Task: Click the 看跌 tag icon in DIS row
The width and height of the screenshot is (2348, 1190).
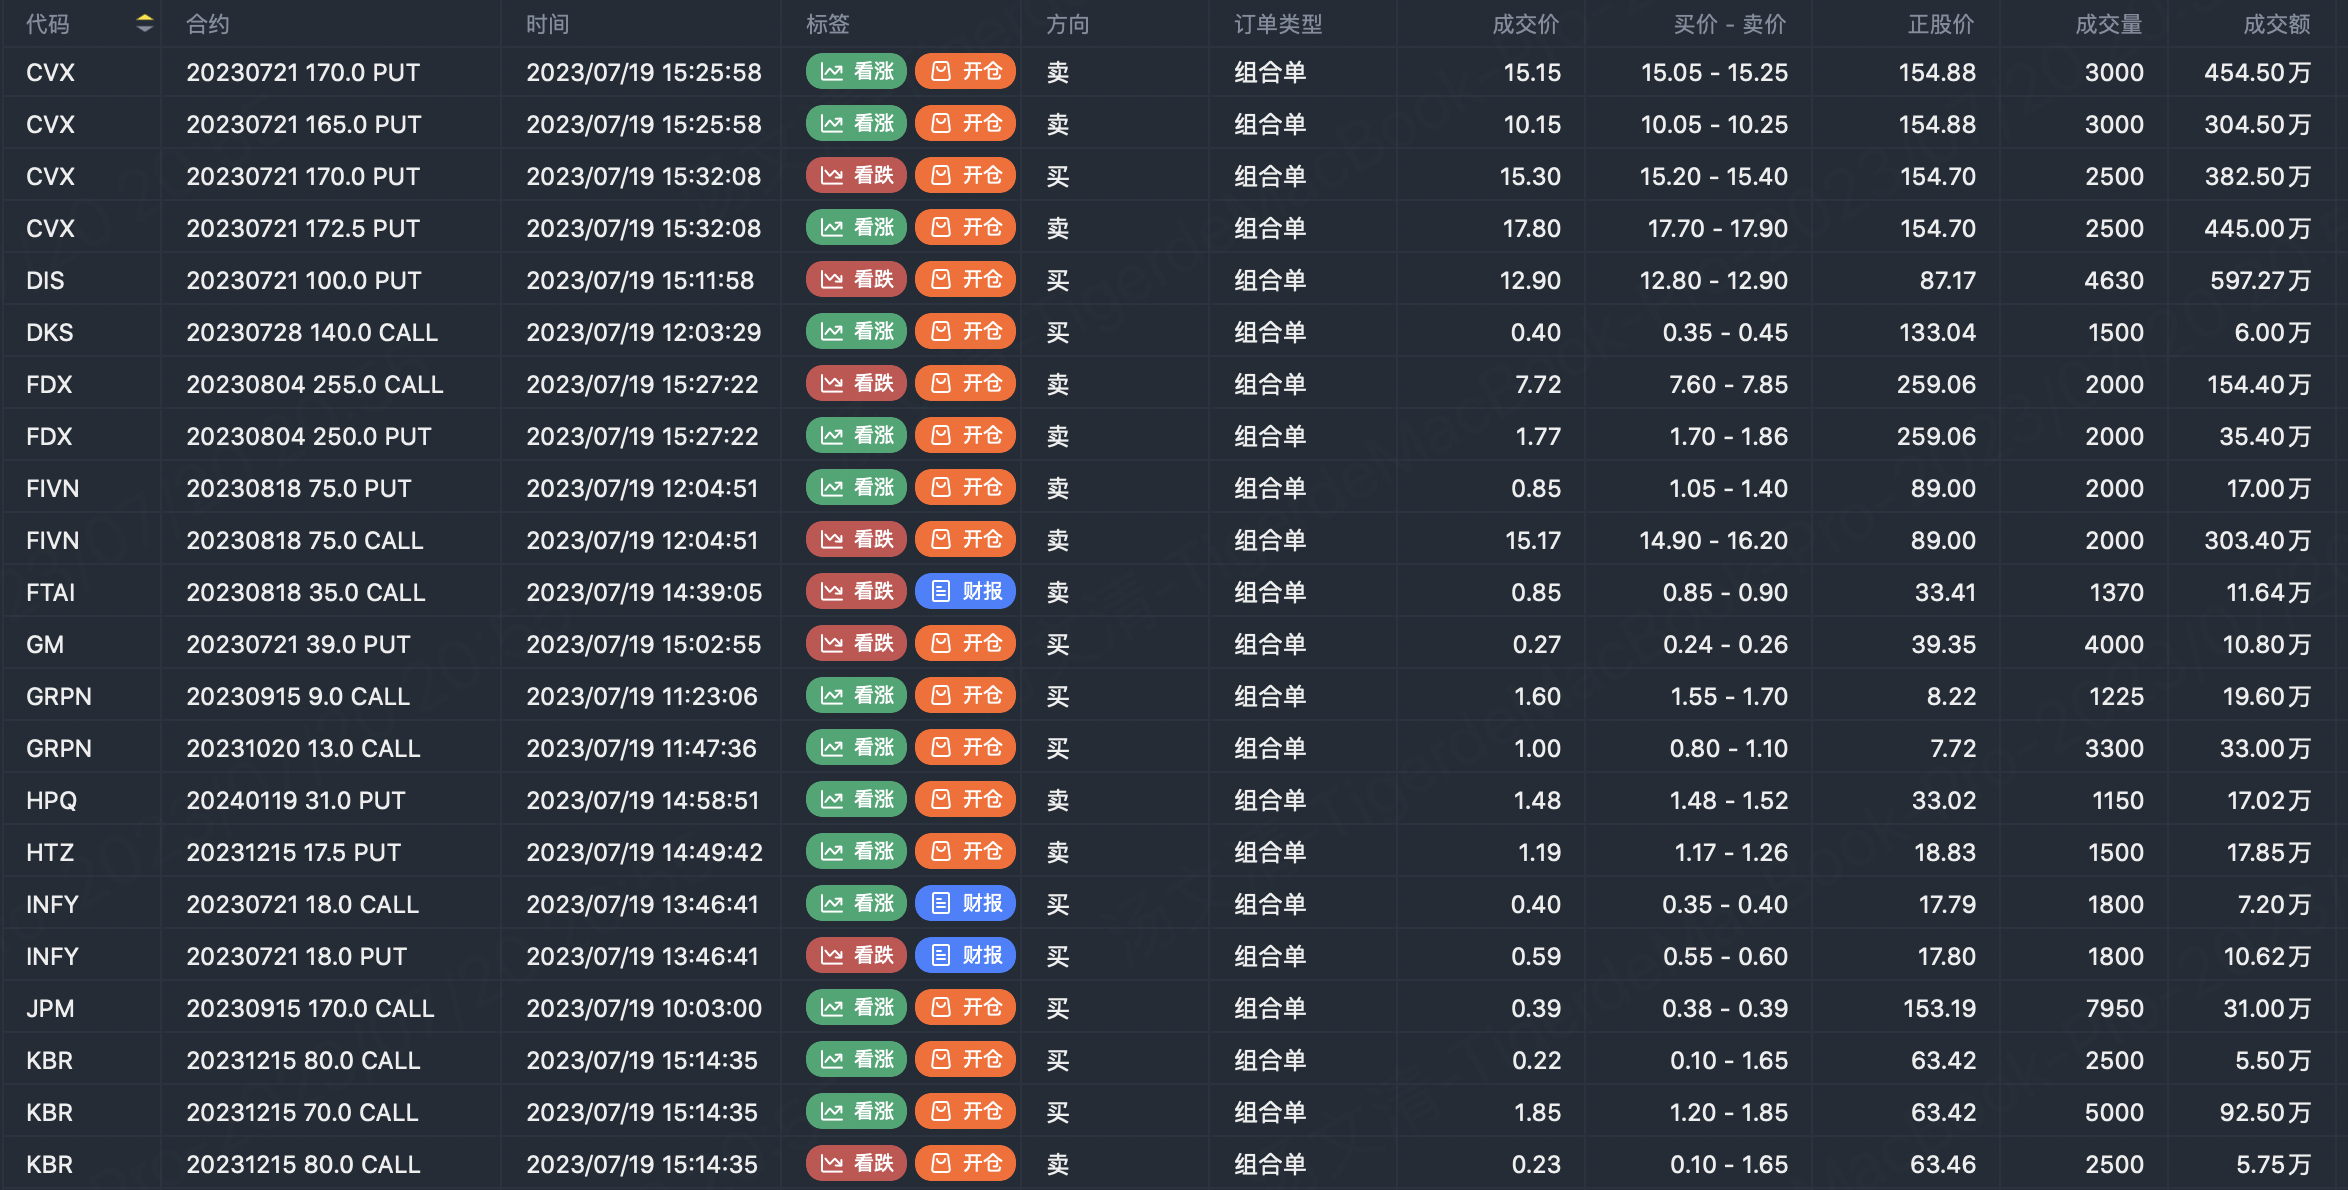Action: [x=832, y=280]
